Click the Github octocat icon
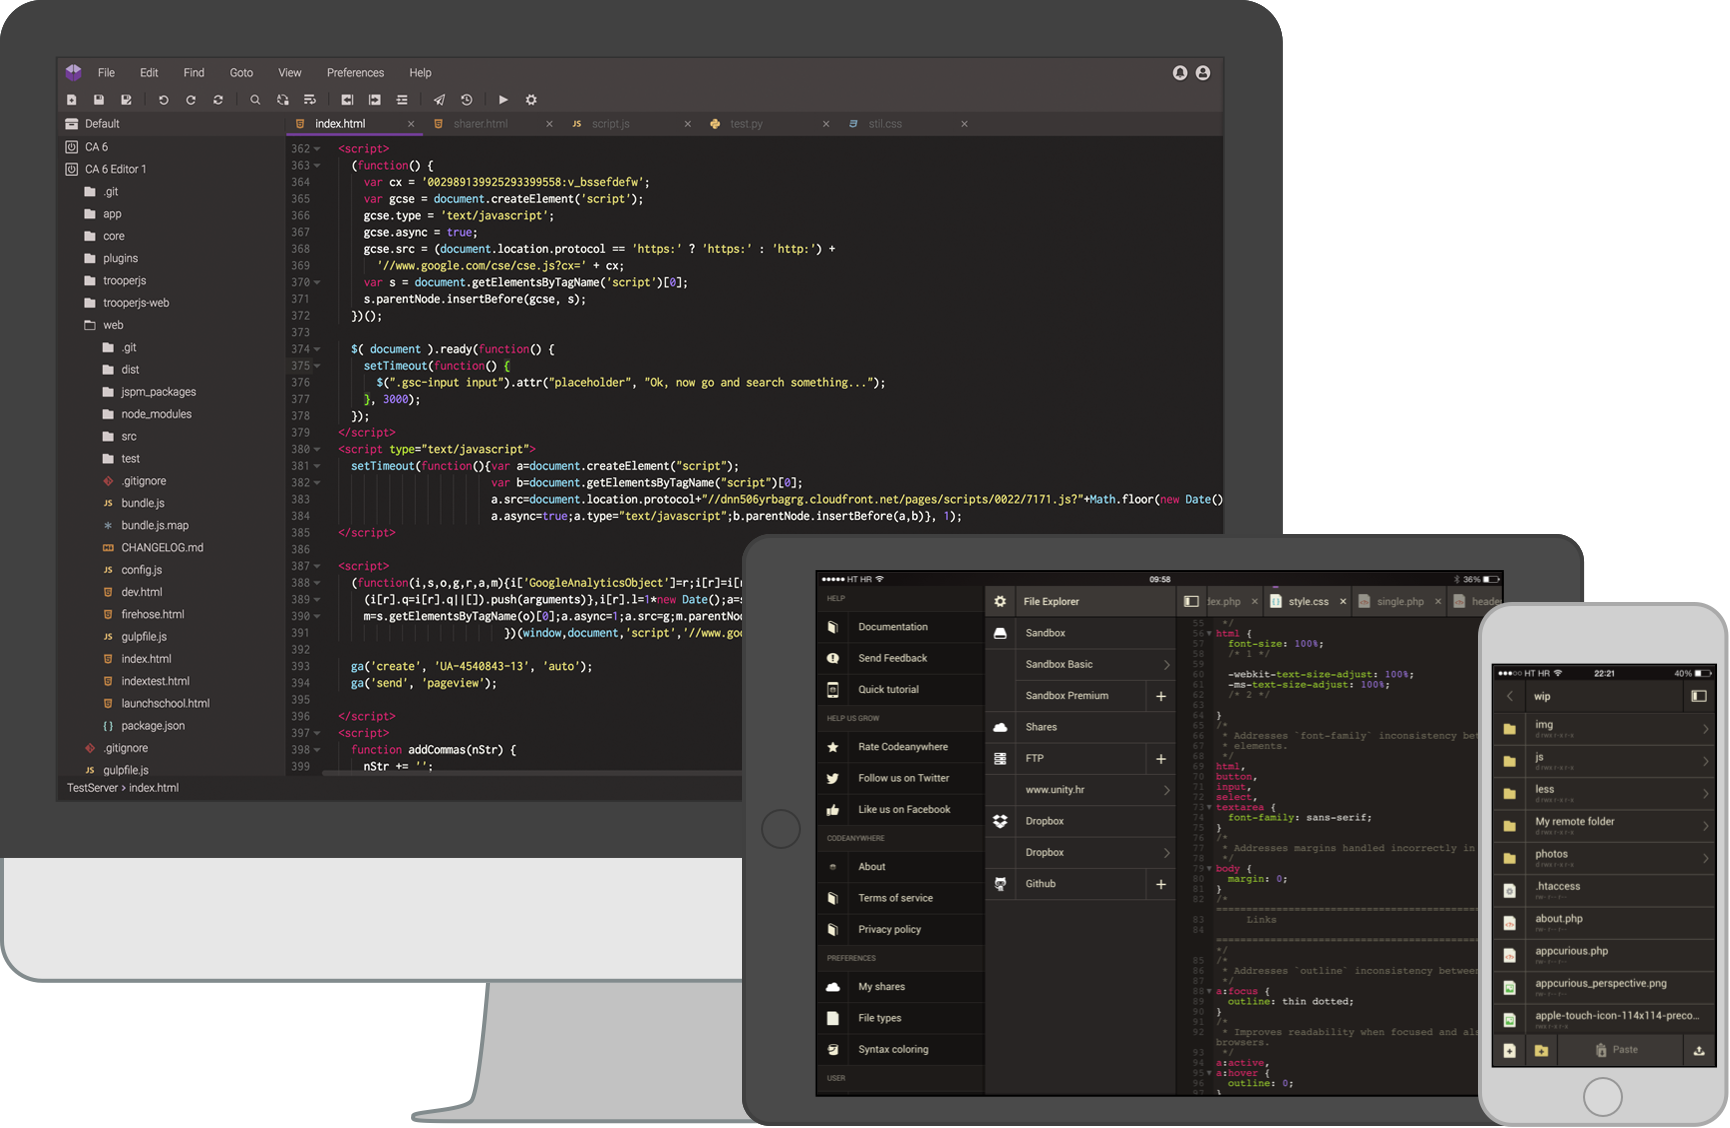This screenshot has width=1730, height=1128. [1000, 884]
